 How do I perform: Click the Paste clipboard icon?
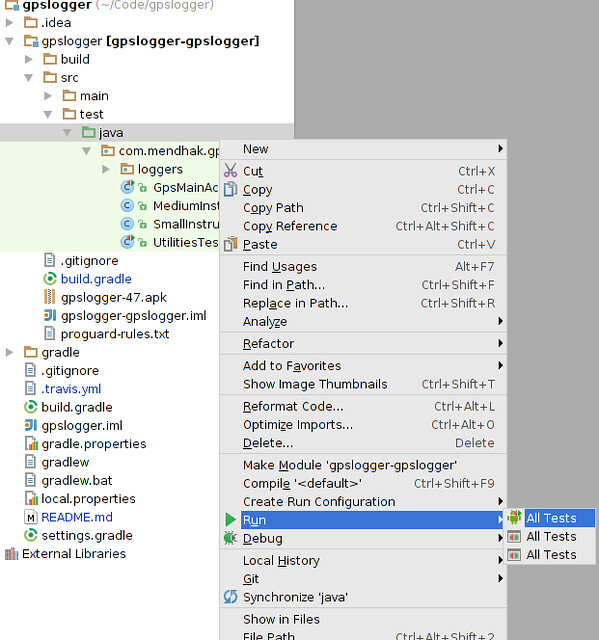[230, 244]
